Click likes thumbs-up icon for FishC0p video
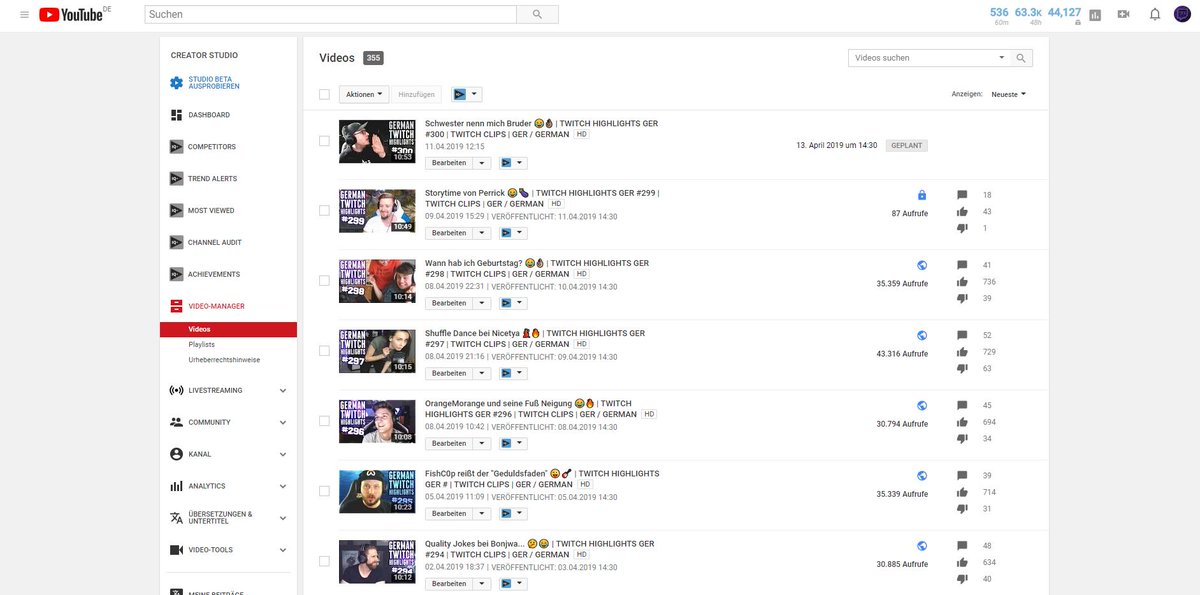Screen dimensions: 1200x595 (962, 492)
